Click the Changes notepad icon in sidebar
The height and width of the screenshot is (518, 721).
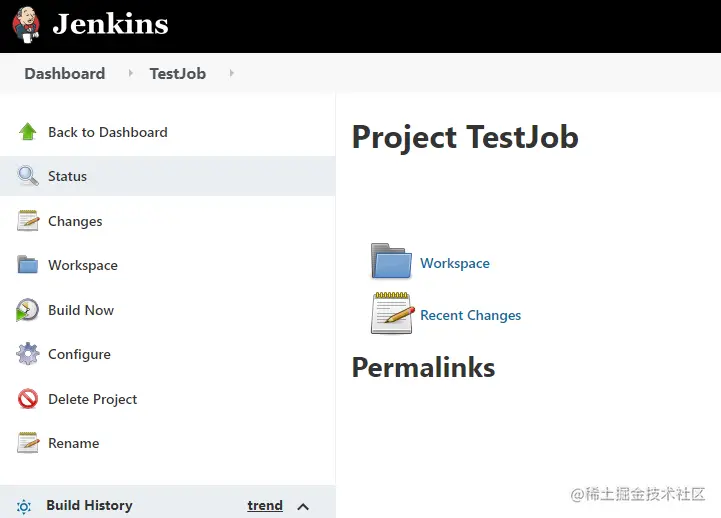(28, 221)
